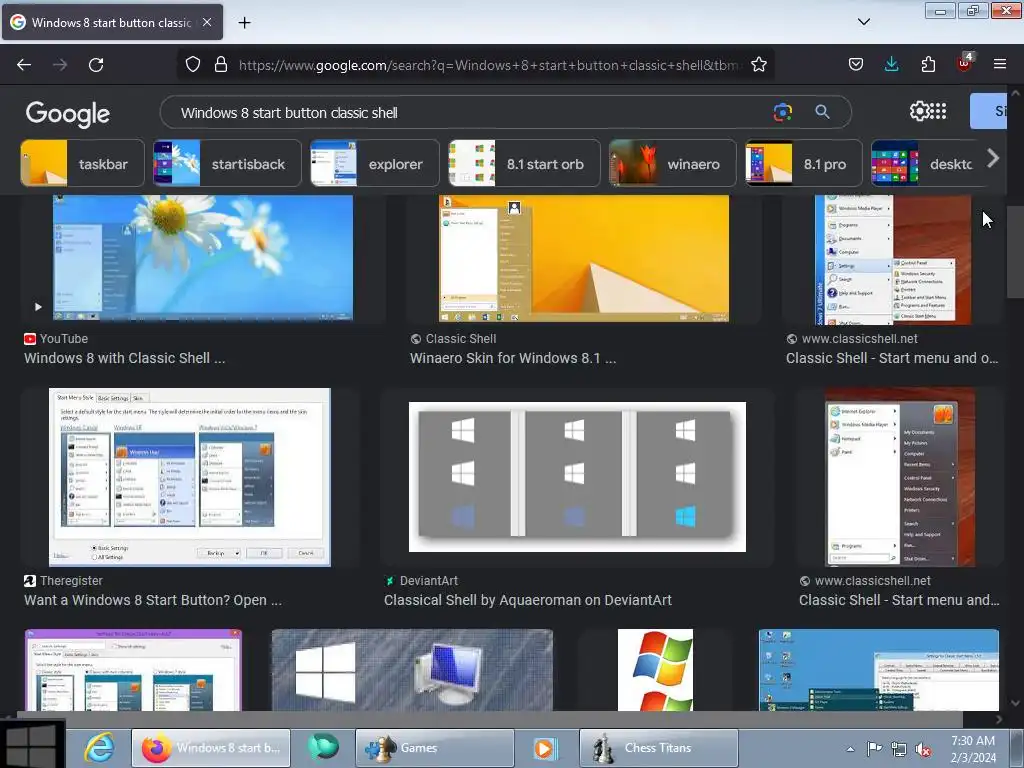Filter images by winaero chip
1024x768 pixels.
[673, 163]
